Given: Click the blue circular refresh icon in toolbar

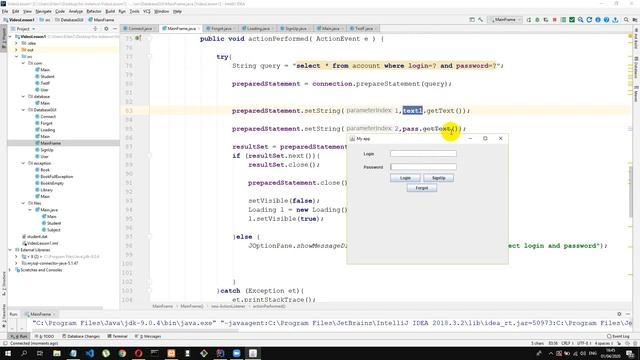Looking at the screenshot, I should click(x=589, y=20).
